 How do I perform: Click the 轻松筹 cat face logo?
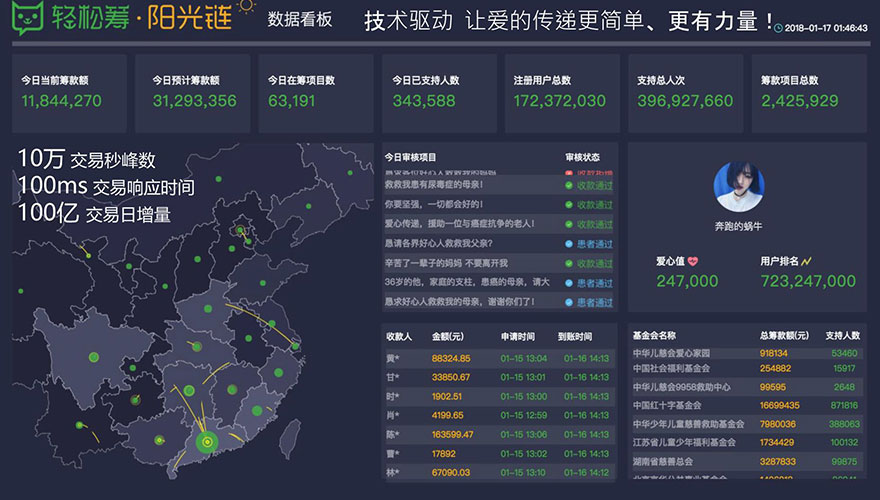28,17
